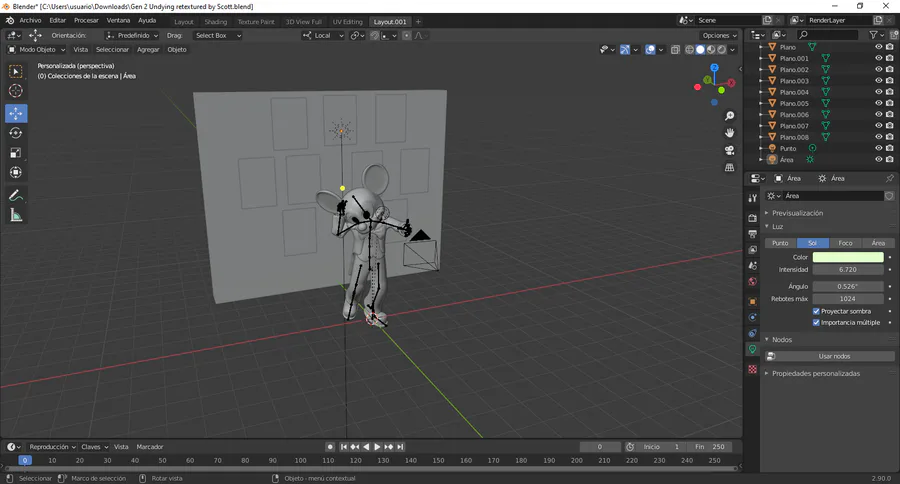900x484 pixels.
Task: Open the light Color swatch
Action: coord(848,257)
